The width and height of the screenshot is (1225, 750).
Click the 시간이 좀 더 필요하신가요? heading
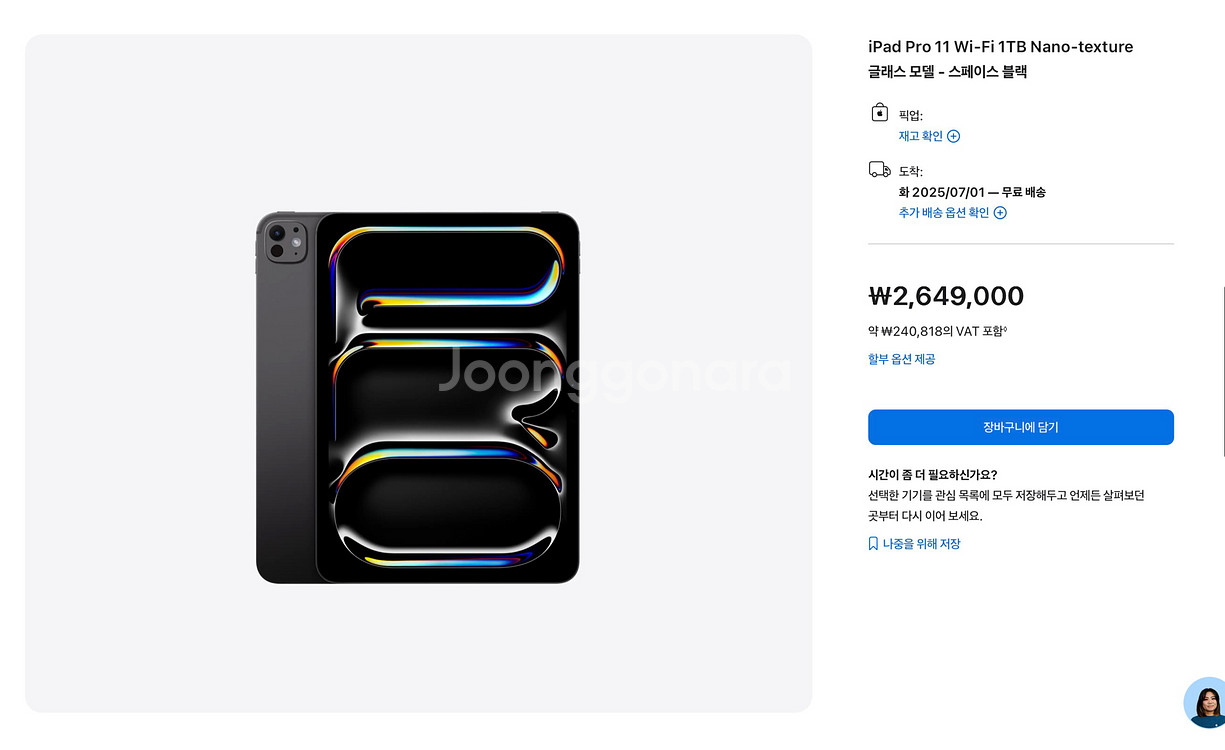(933, 475)
